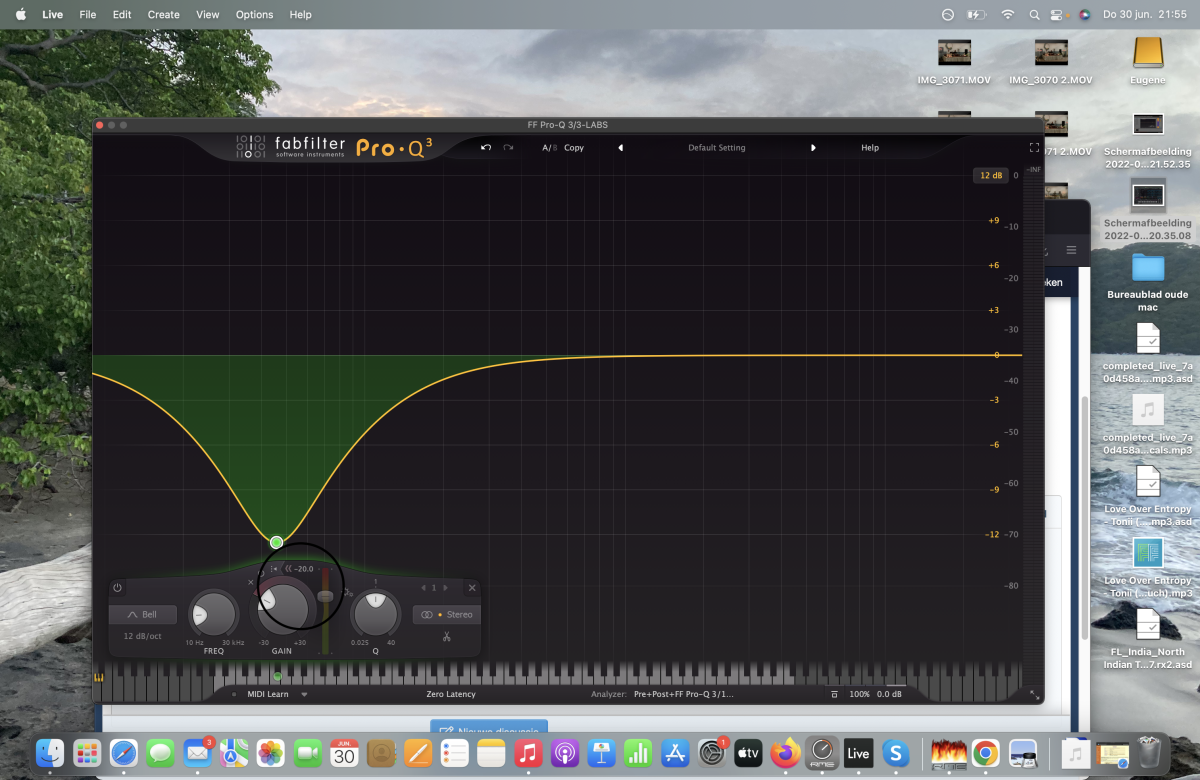
Task: Open the View menu
Action: 208,15
